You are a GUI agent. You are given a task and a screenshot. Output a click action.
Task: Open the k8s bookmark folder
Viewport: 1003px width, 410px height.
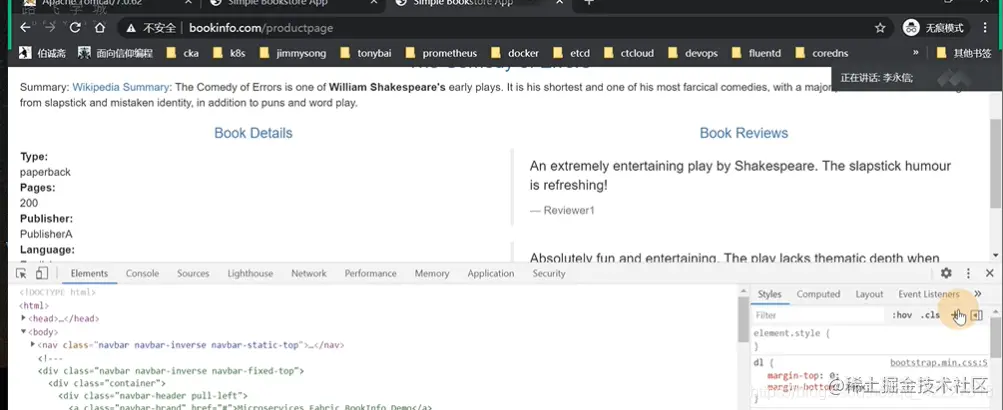coord(228,53)
